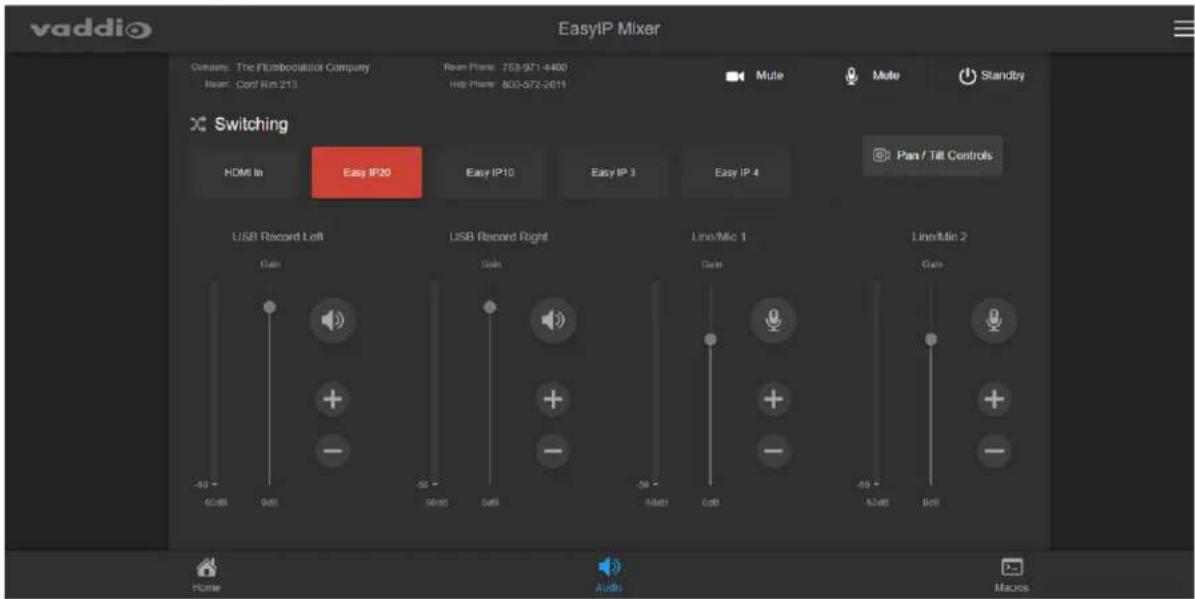Mute video with the camera Mute button

click(x=754, y=75)
